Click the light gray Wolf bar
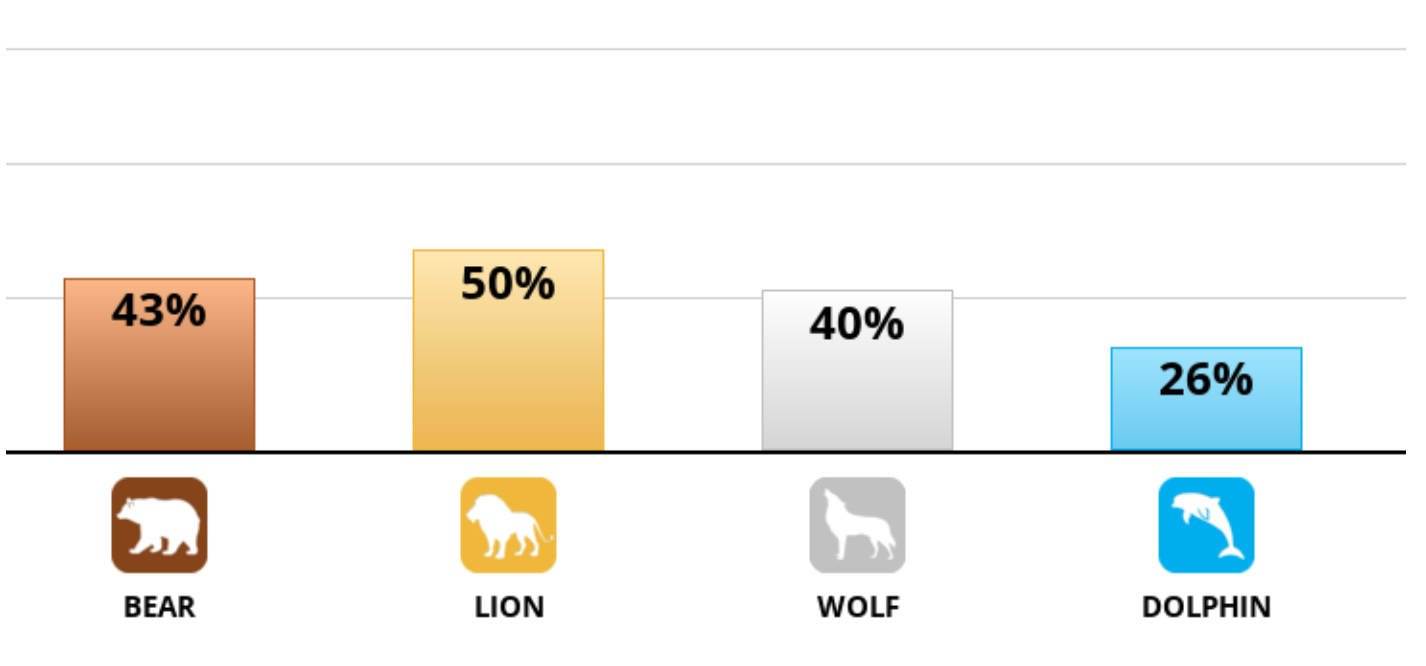This screenshot has width=1426, height=666. pyautogui.click(x=857, y=371)
